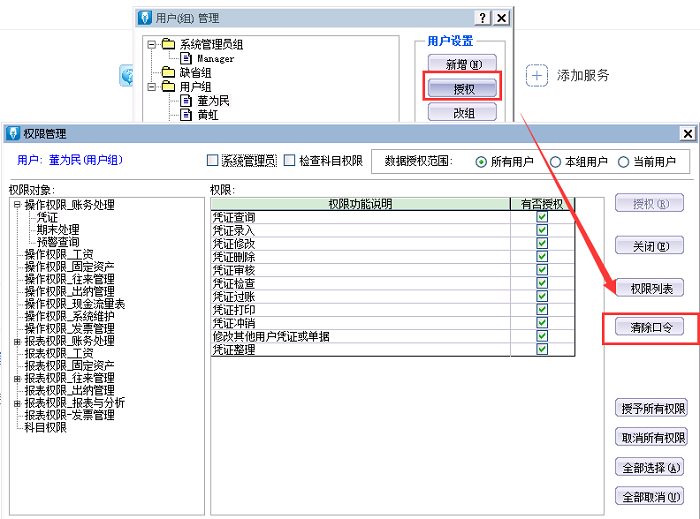Click the 系统管理员组 folder icon
Screen dimensions: 700x519
168,44
